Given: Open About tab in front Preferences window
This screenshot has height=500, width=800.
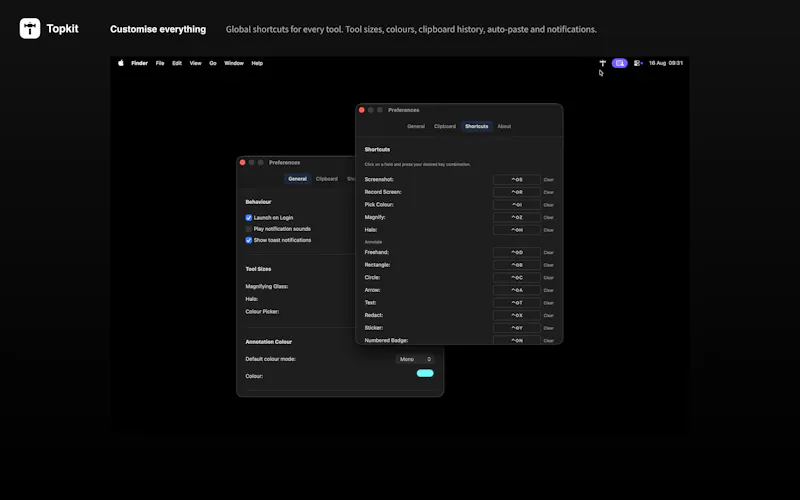Looking at the screenshot, I should click(504, 127).
